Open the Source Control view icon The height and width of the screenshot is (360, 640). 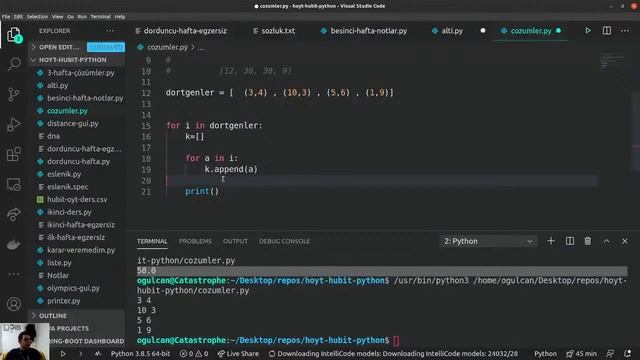click(14, 94)
